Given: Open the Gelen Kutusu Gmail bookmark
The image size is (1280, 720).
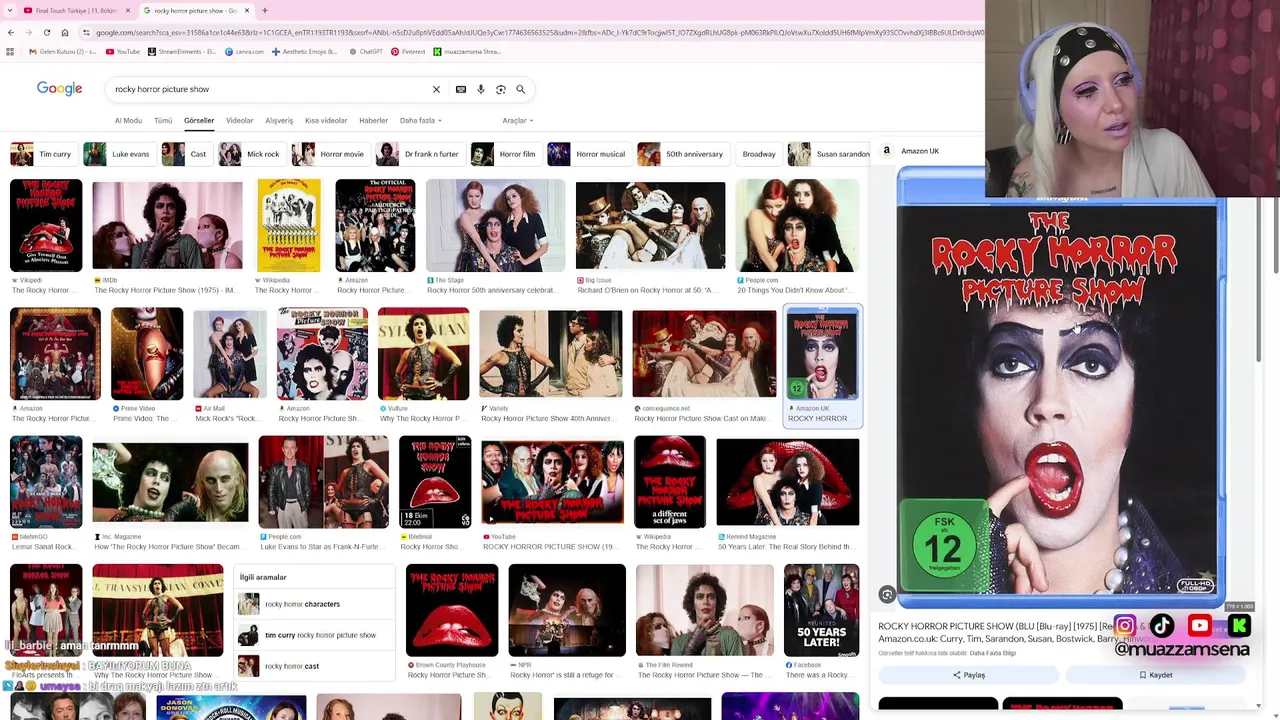Looking at the screenshot, I should (62, 51).
